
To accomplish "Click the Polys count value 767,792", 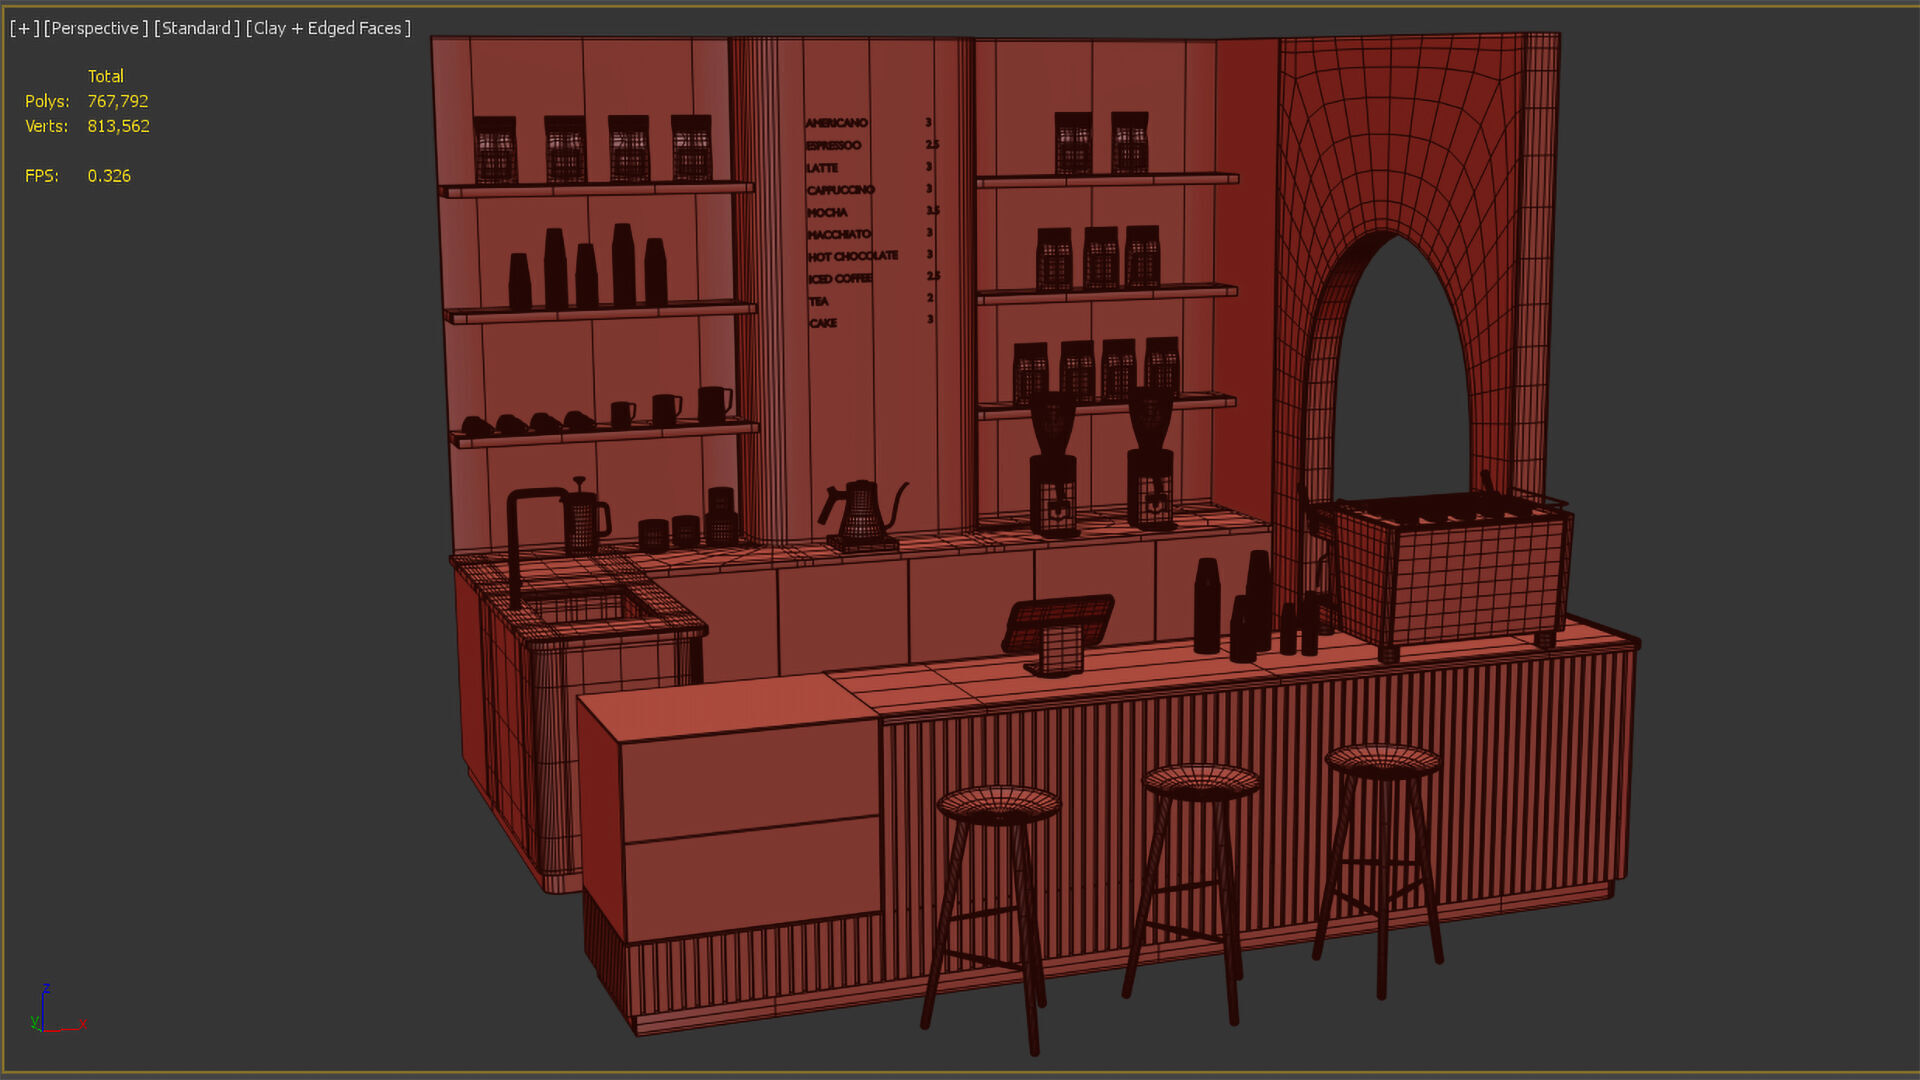I will 118,101.
